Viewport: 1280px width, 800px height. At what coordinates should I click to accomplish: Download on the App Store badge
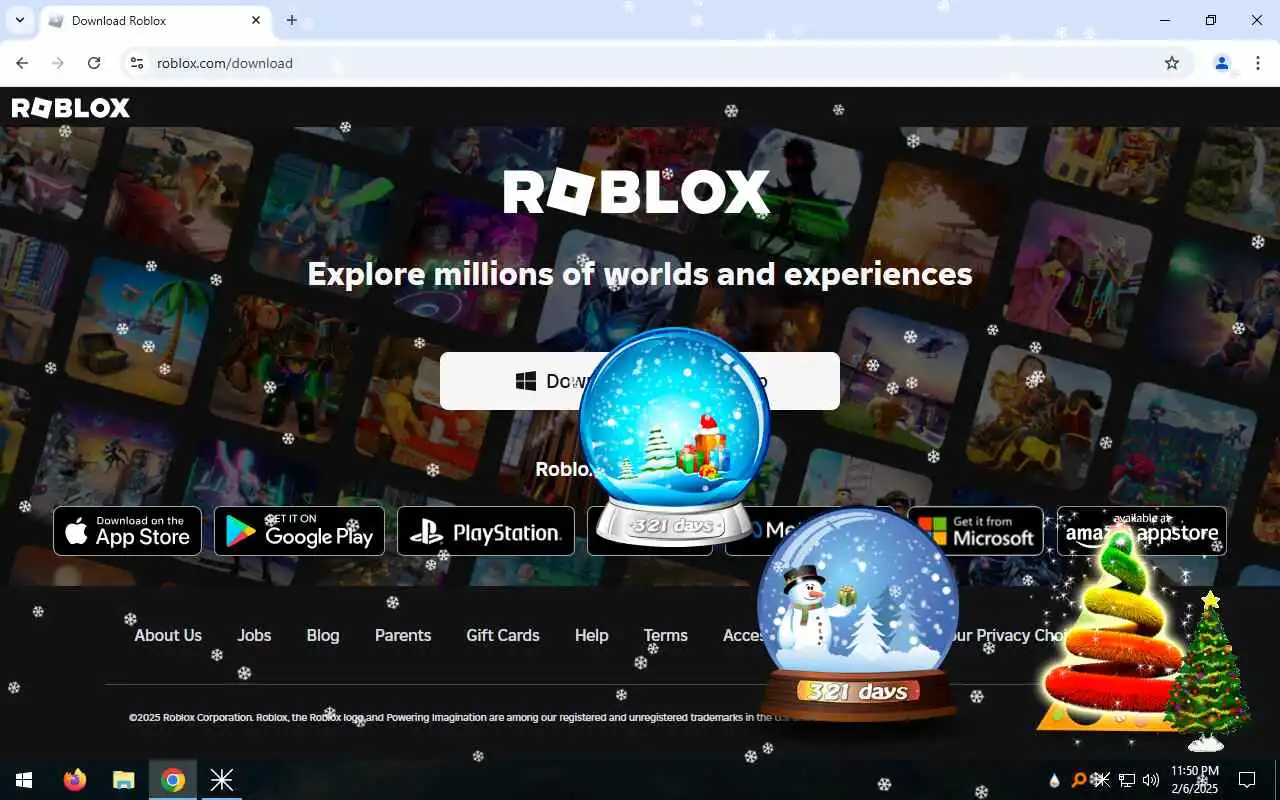(x=127, y=531)
